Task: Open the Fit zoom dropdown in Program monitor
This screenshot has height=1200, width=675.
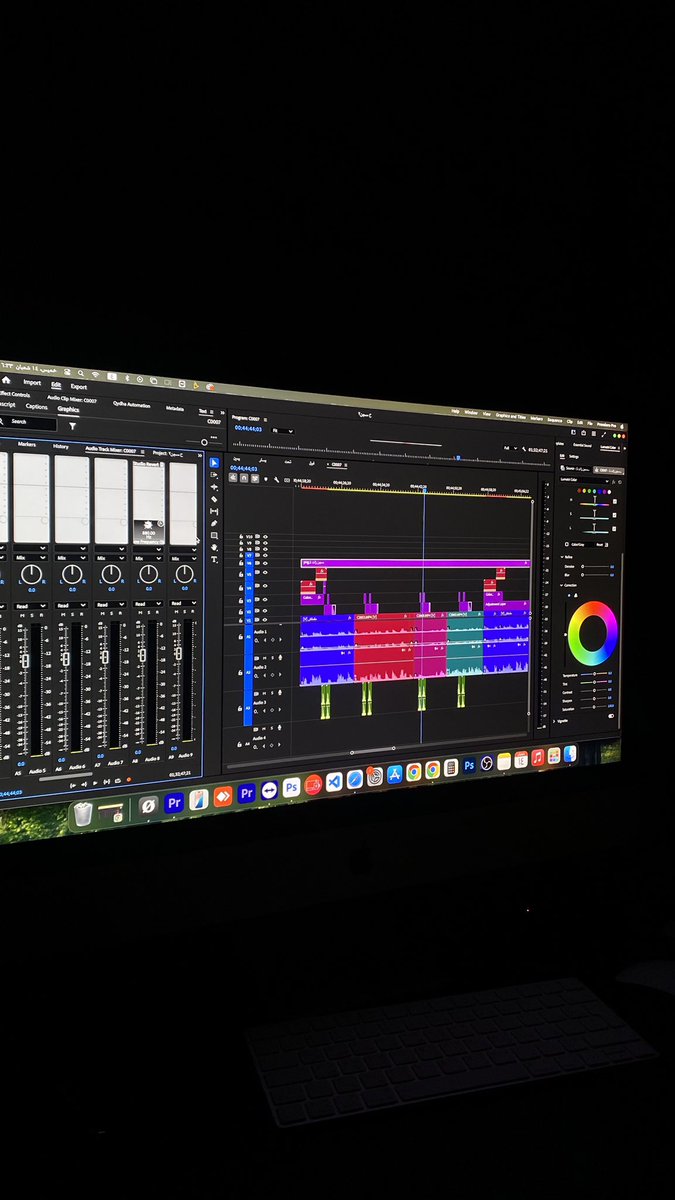Action: pyautogui.click(x=284, y=430)
